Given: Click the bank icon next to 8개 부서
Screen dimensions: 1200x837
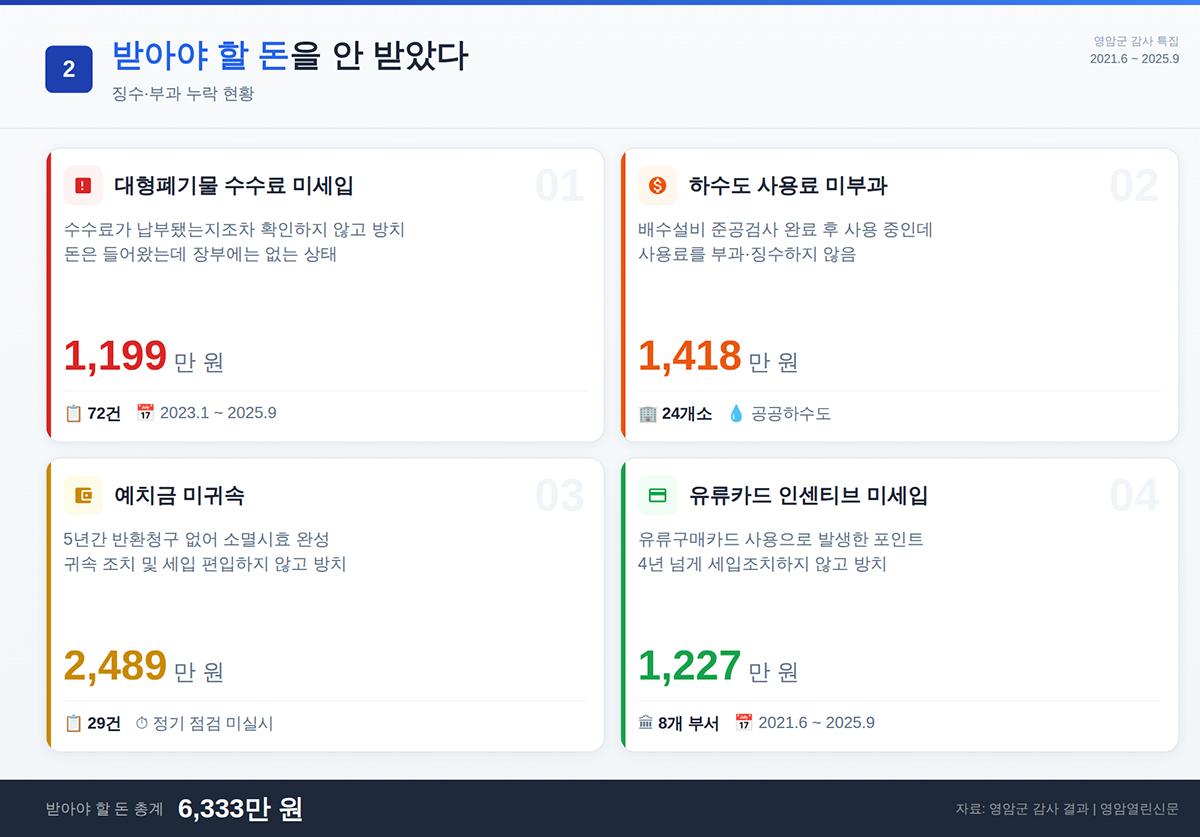Looking at the screenshot, I should click(x=646, y=723).
